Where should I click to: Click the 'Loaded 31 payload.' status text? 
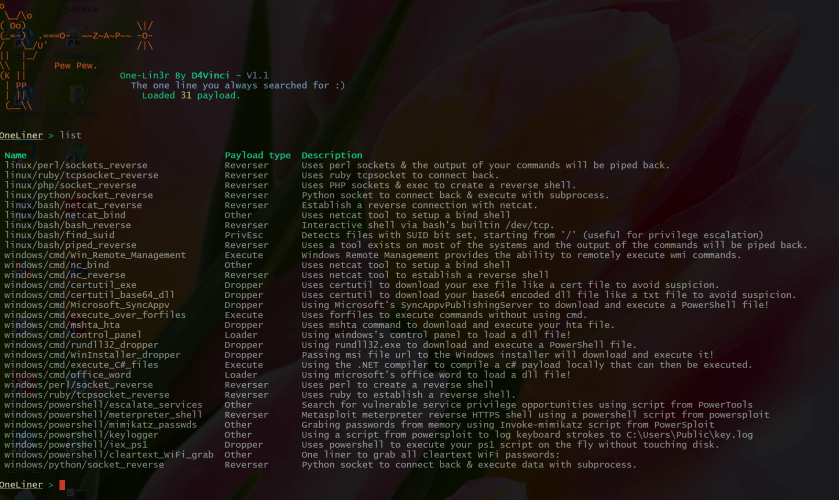tap(190, 95)
